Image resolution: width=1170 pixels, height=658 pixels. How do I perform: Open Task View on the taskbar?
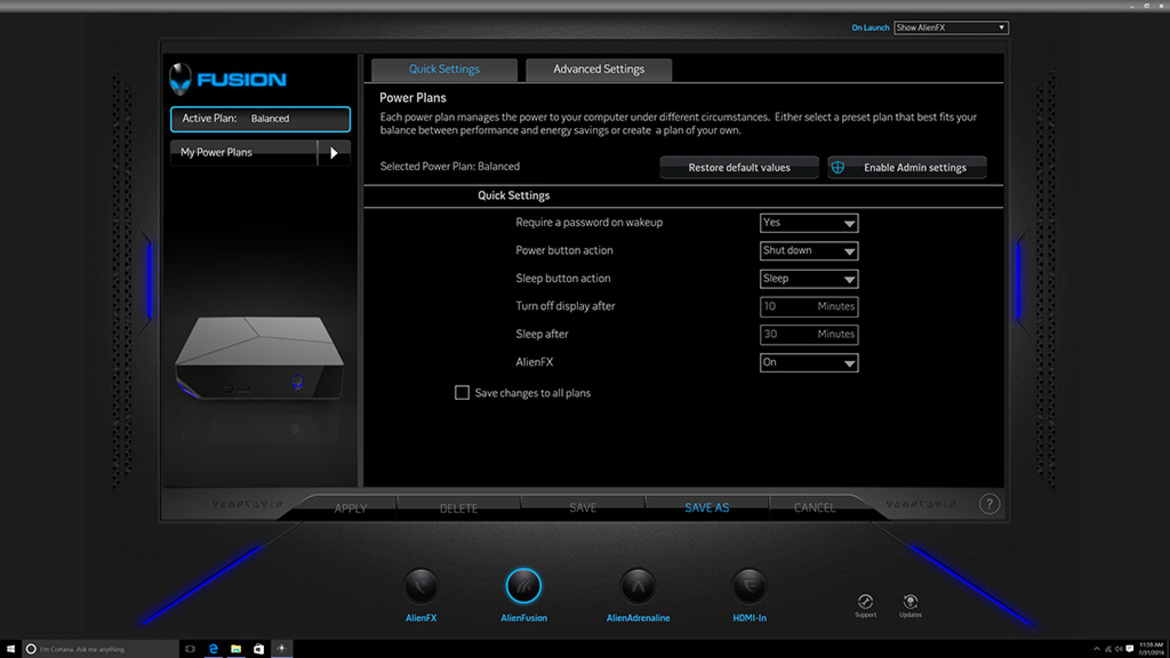tap(190, 649)
